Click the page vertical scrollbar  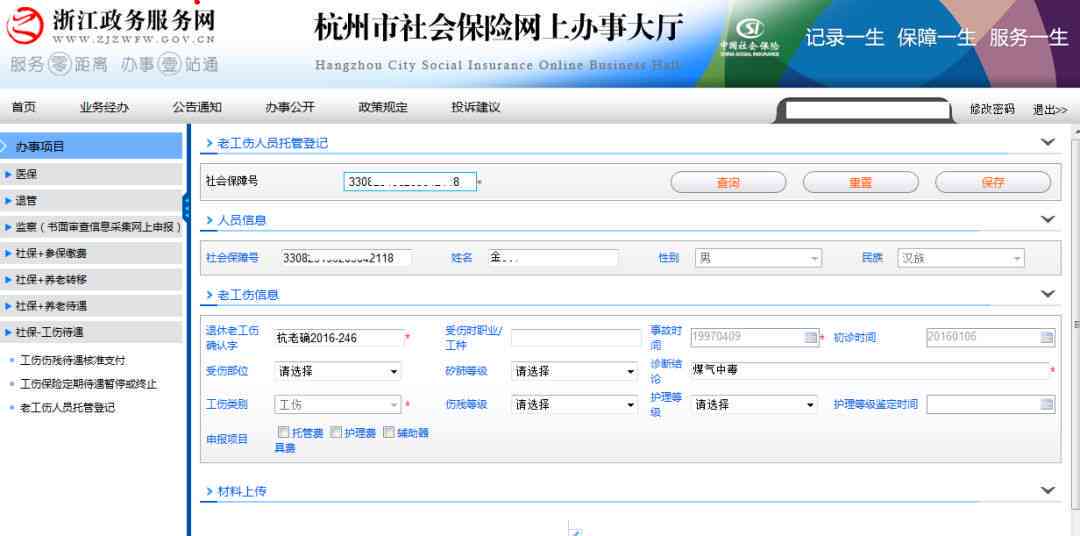coord(1075,324)
